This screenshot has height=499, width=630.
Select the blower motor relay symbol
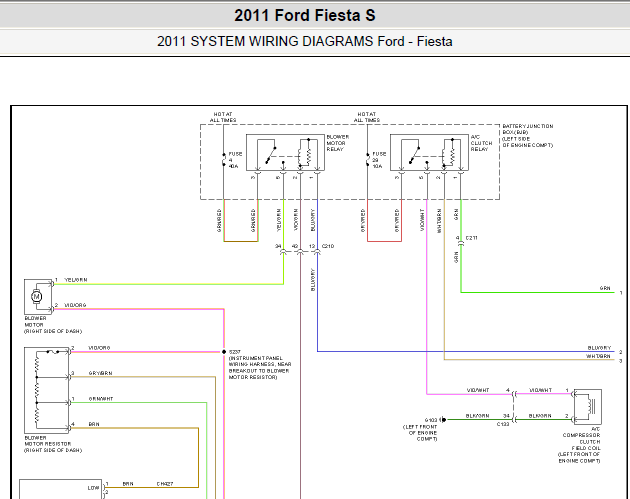285,152
